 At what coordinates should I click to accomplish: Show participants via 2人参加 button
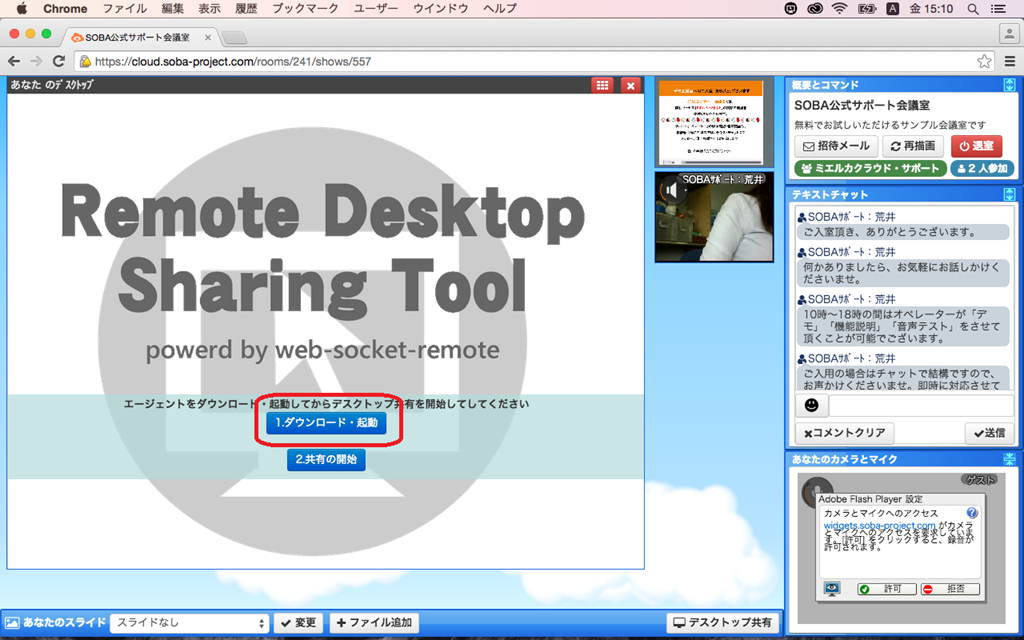click(x=982, y=168)
